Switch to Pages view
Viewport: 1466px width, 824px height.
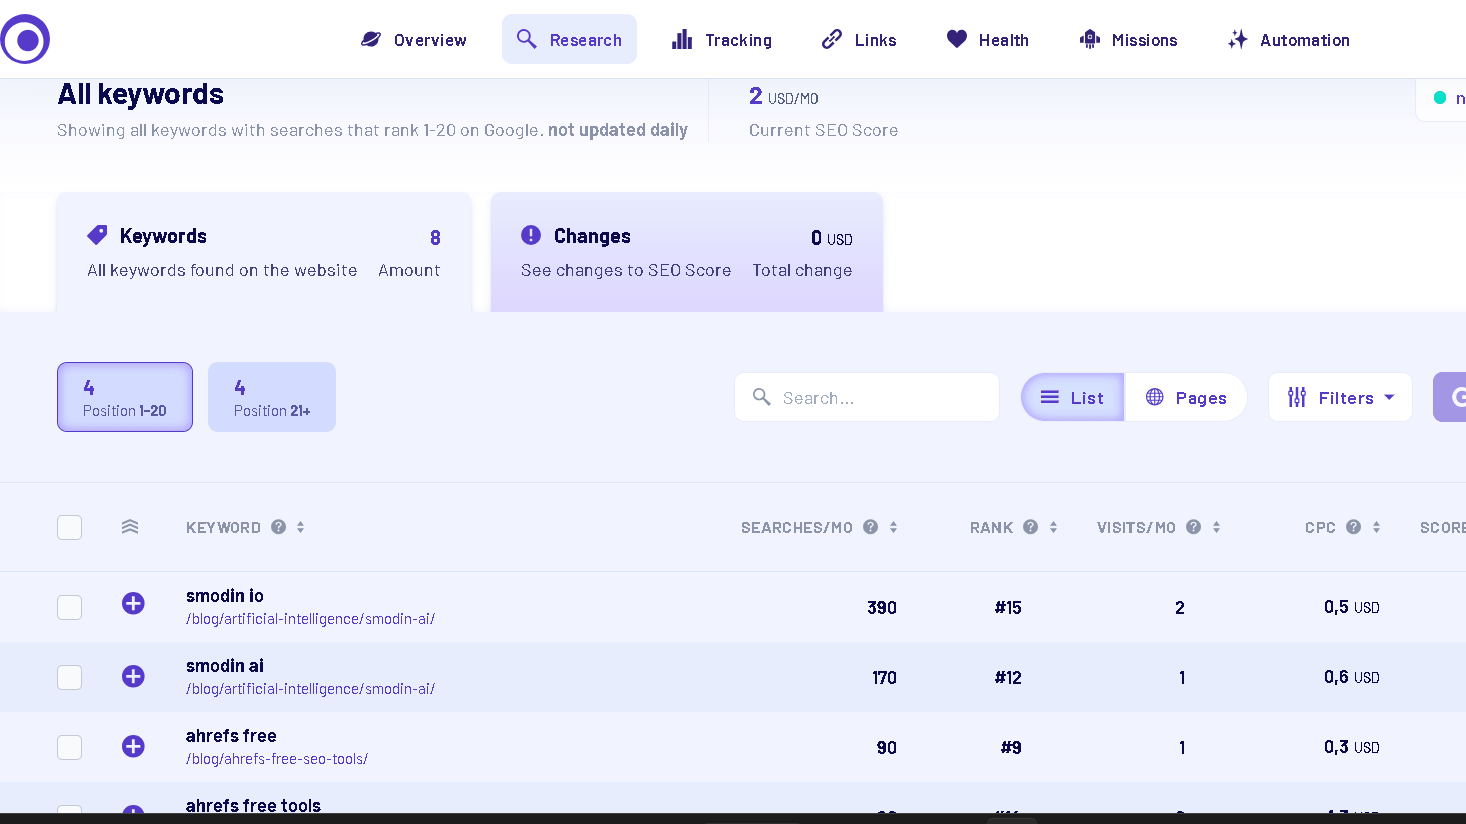(x=1186, y=397)
